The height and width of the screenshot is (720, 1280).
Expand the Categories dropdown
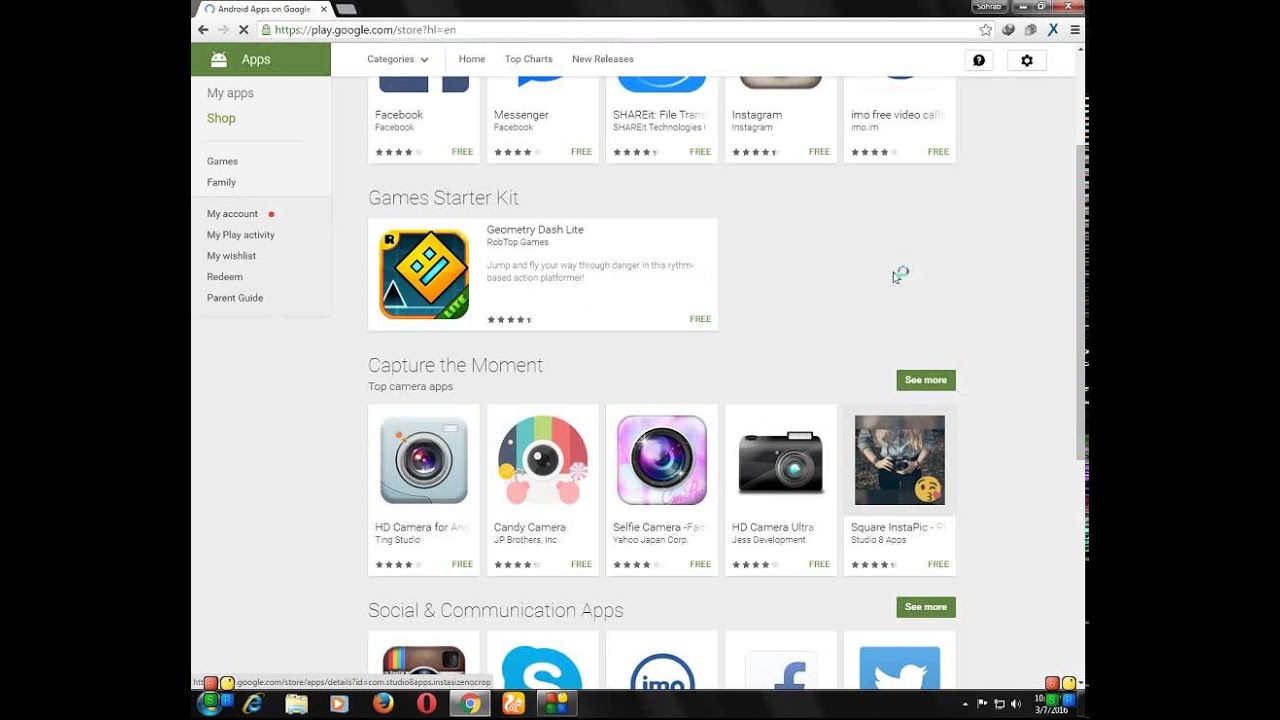(398, 59)
